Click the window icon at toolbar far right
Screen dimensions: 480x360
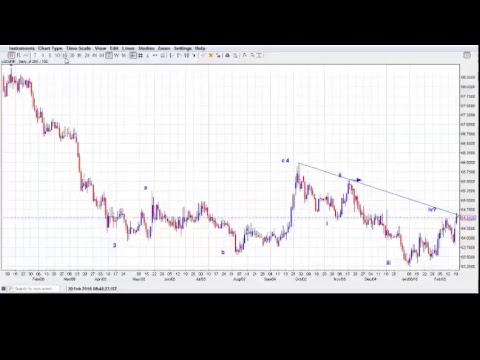[x=467, y=55]
